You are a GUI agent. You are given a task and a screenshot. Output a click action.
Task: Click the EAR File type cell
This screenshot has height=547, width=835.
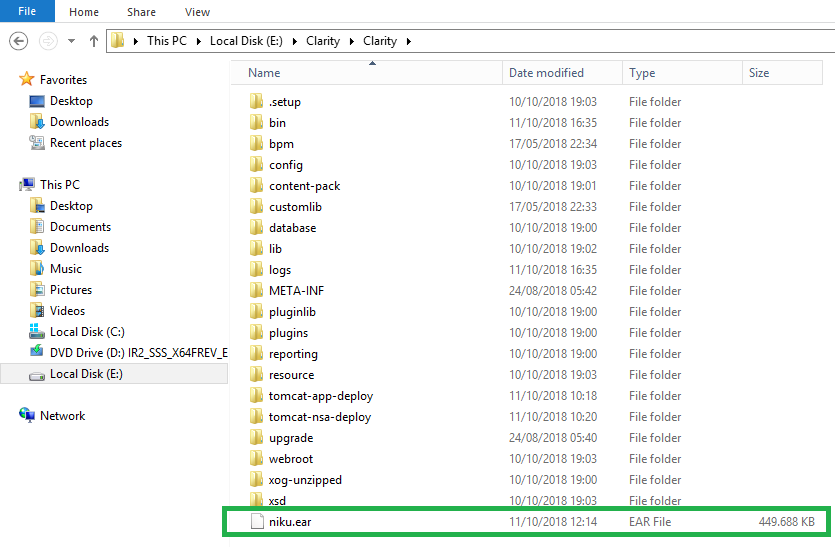[650, 522]
